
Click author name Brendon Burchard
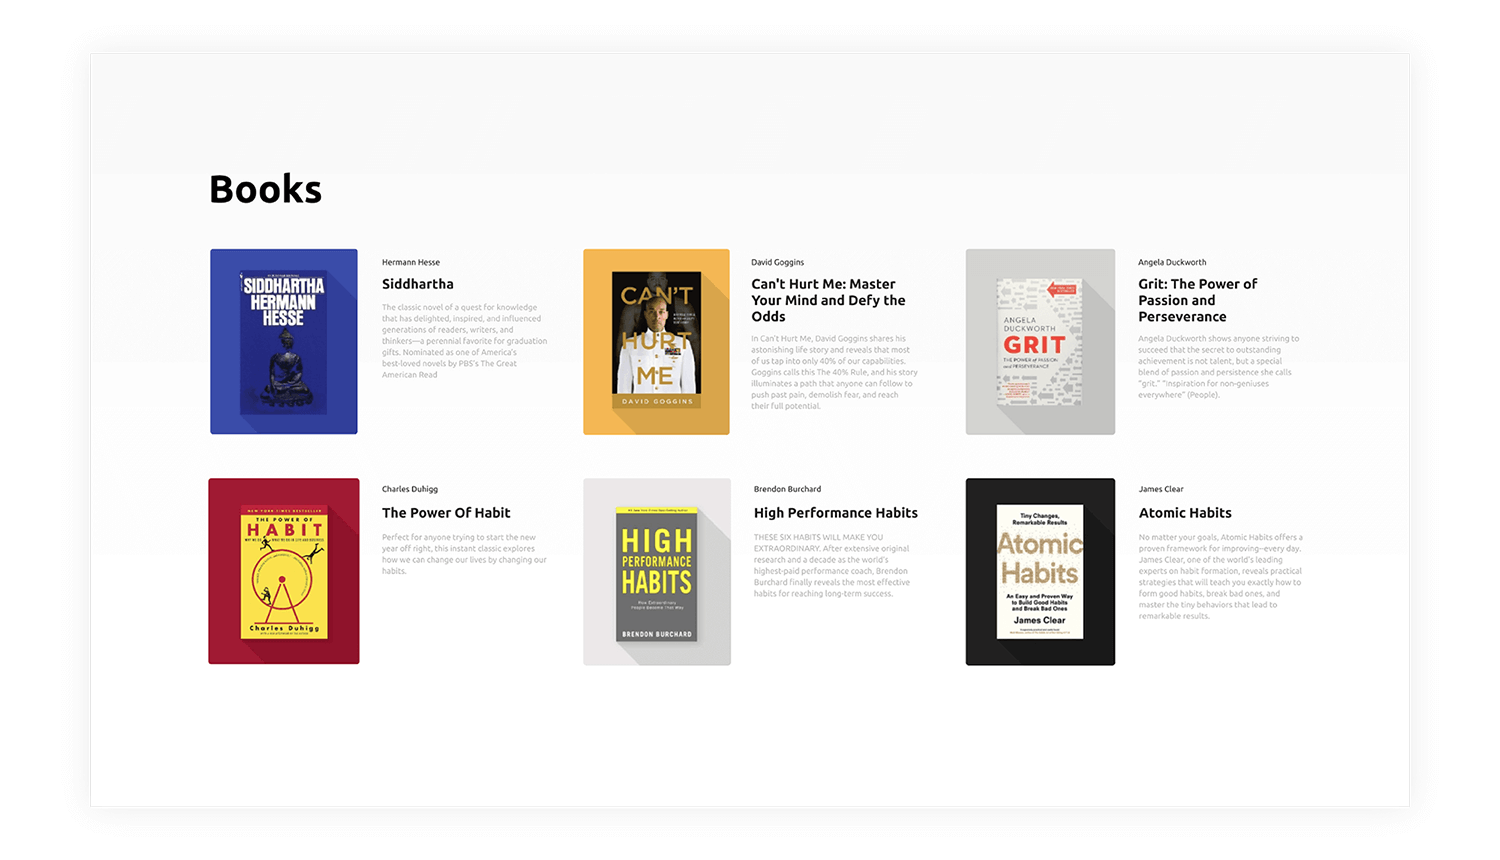point(787,489)
